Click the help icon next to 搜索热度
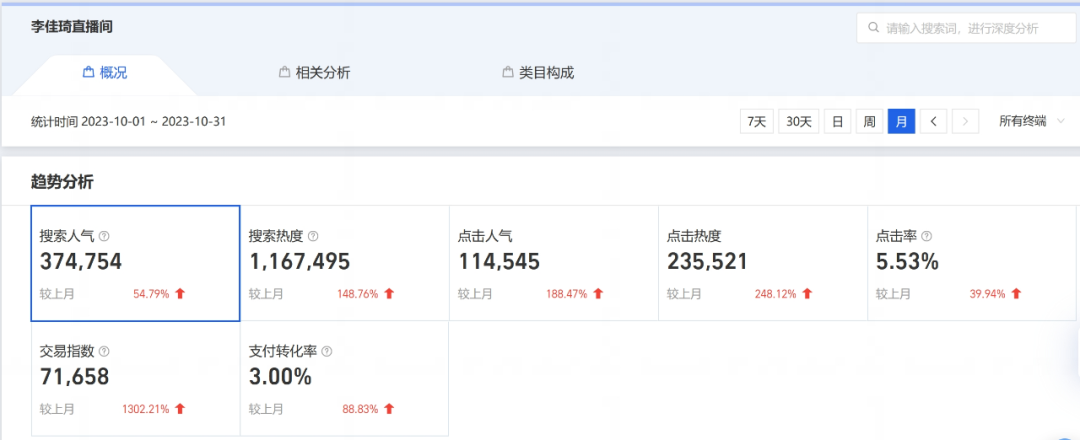The image size is (1080, 440). click(x=313, y=236)
